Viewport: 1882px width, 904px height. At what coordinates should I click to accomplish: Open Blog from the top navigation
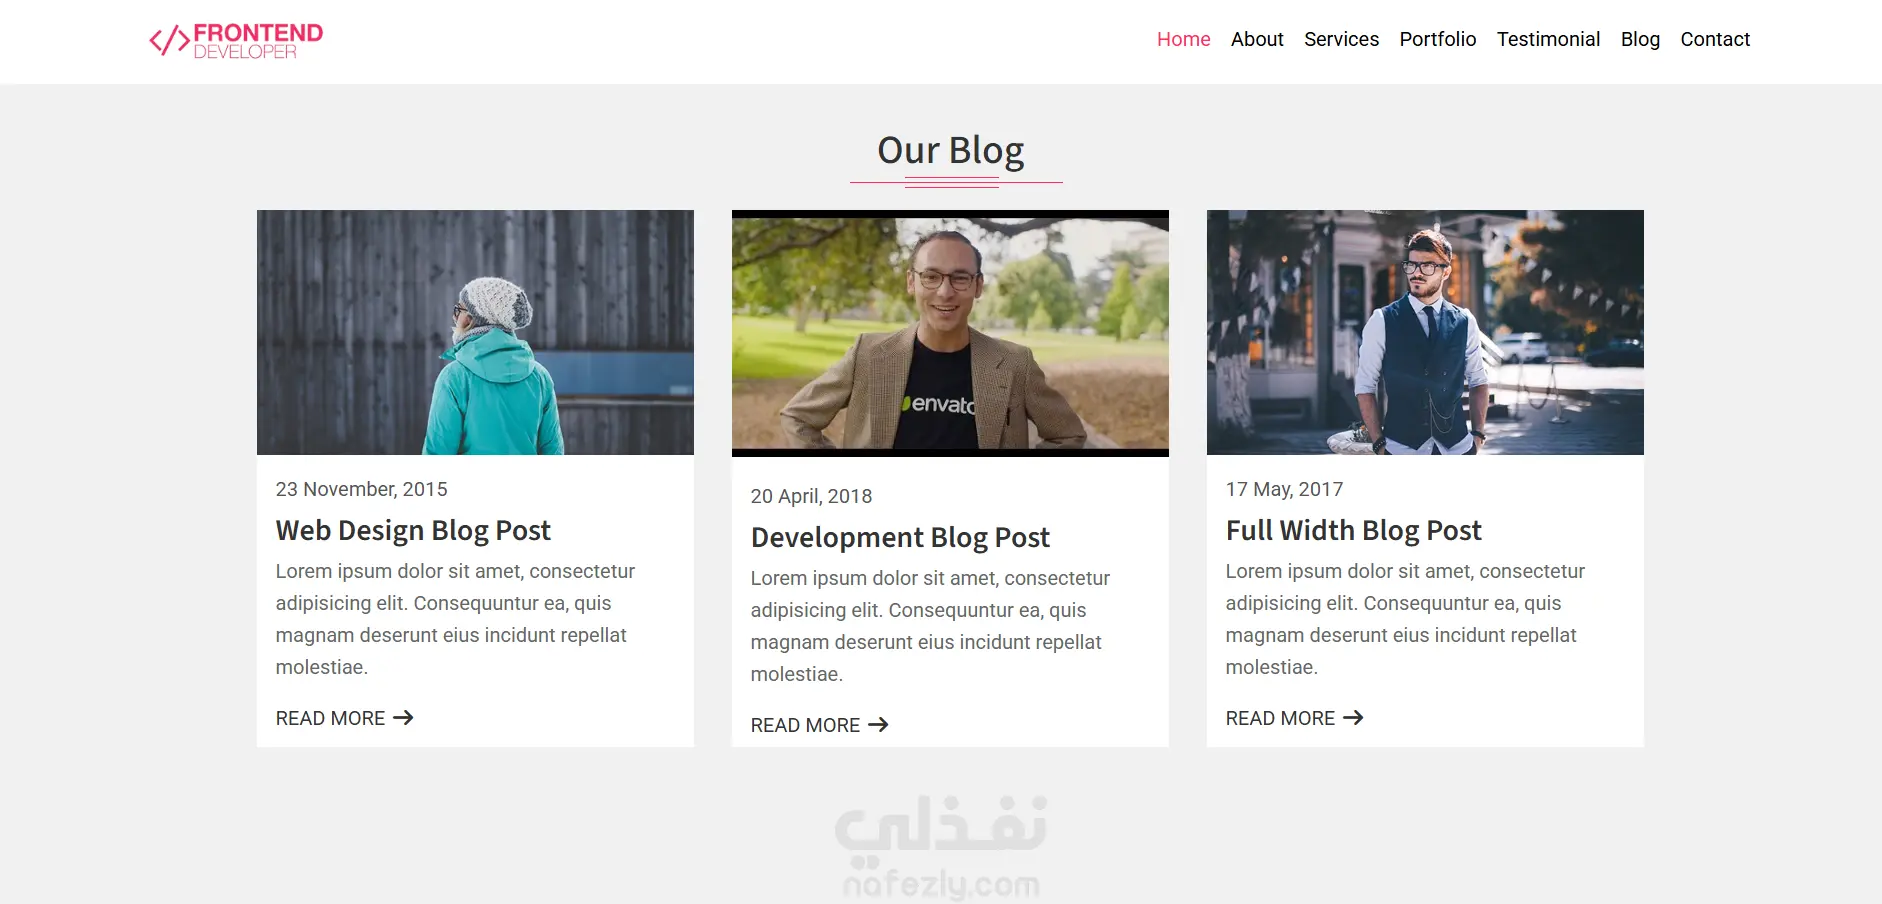[1640, 39]
